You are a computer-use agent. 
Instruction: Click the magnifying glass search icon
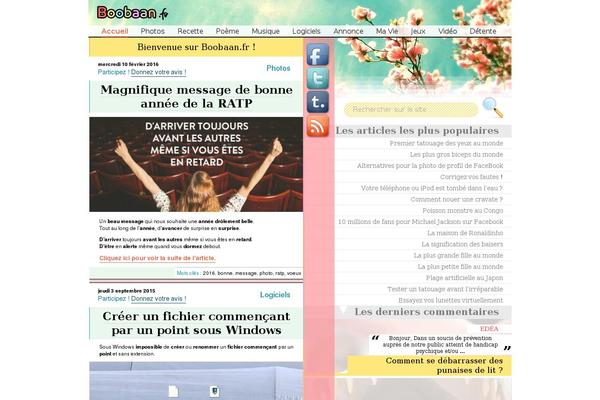tap(493, 108)
